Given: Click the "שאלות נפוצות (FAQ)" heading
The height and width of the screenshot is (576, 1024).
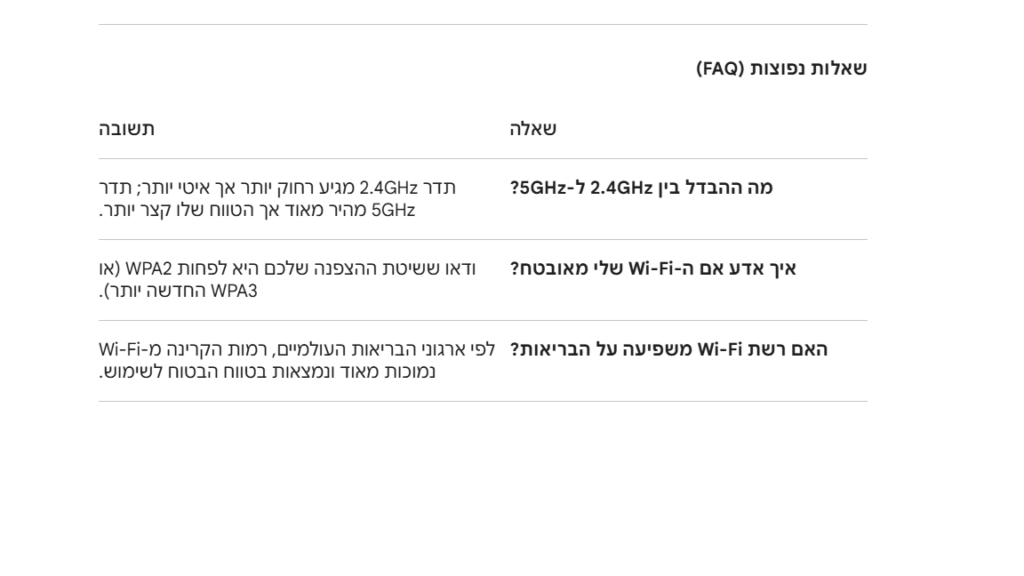Looking at the screenshot, I should point(781,68).
